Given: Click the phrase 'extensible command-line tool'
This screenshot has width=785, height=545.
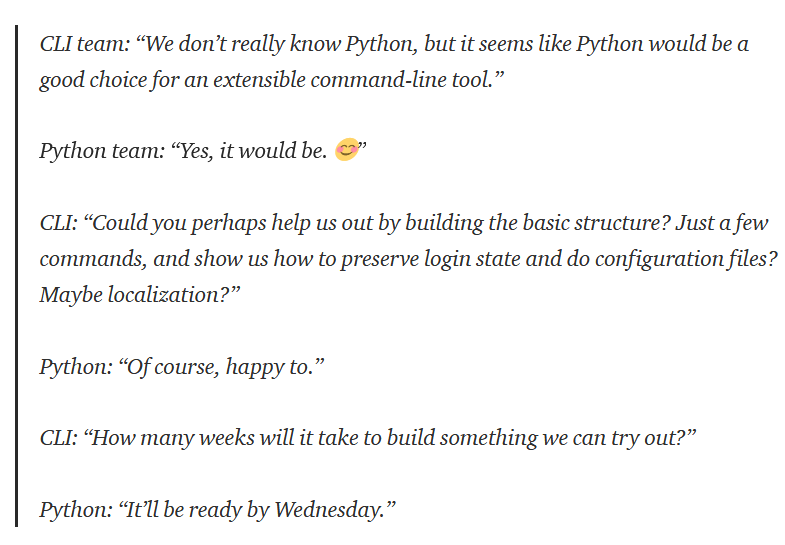Looking at the screenshot, I should coord(353,80).
